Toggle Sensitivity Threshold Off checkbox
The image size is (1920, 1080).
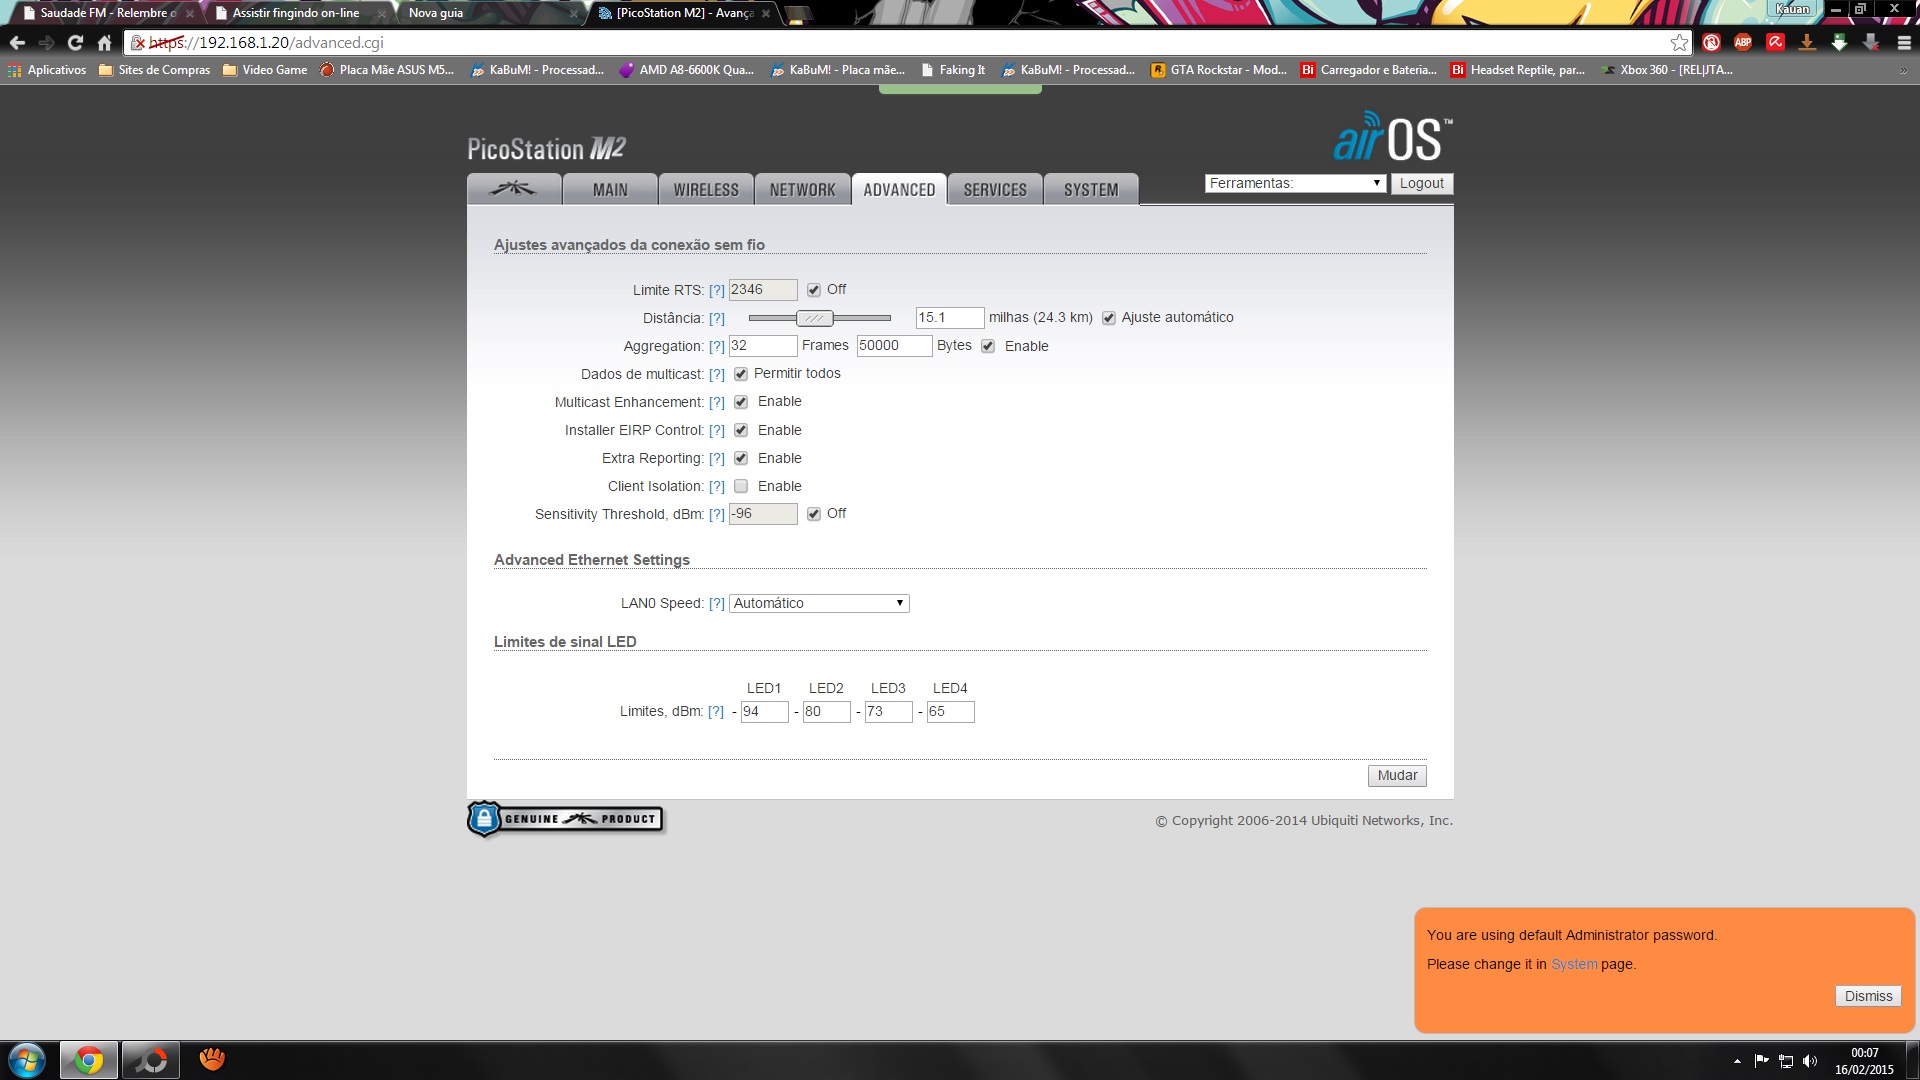814,514
